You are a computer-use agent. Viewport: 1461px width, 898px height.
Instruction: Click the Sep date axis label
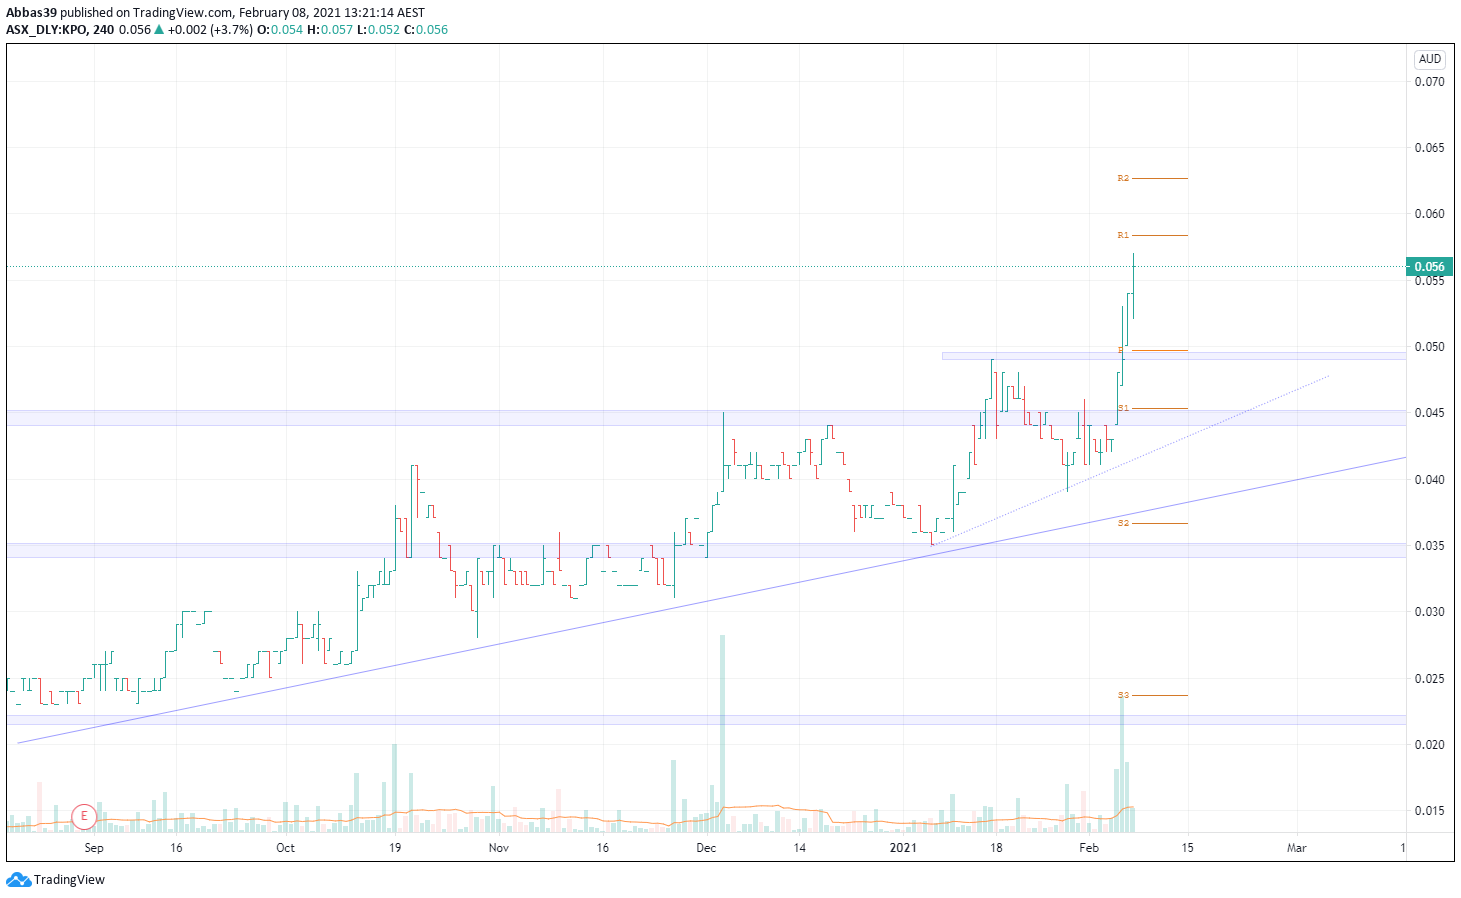[x=94, y=848]
